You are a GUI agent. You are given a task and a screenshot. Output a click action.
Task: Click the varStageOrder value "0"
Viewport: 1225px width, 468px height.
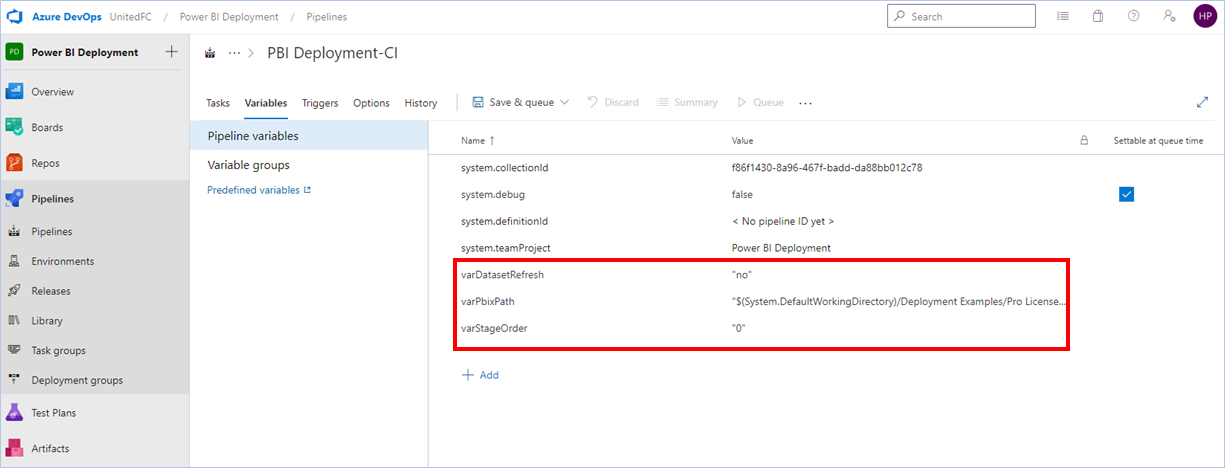739,328
